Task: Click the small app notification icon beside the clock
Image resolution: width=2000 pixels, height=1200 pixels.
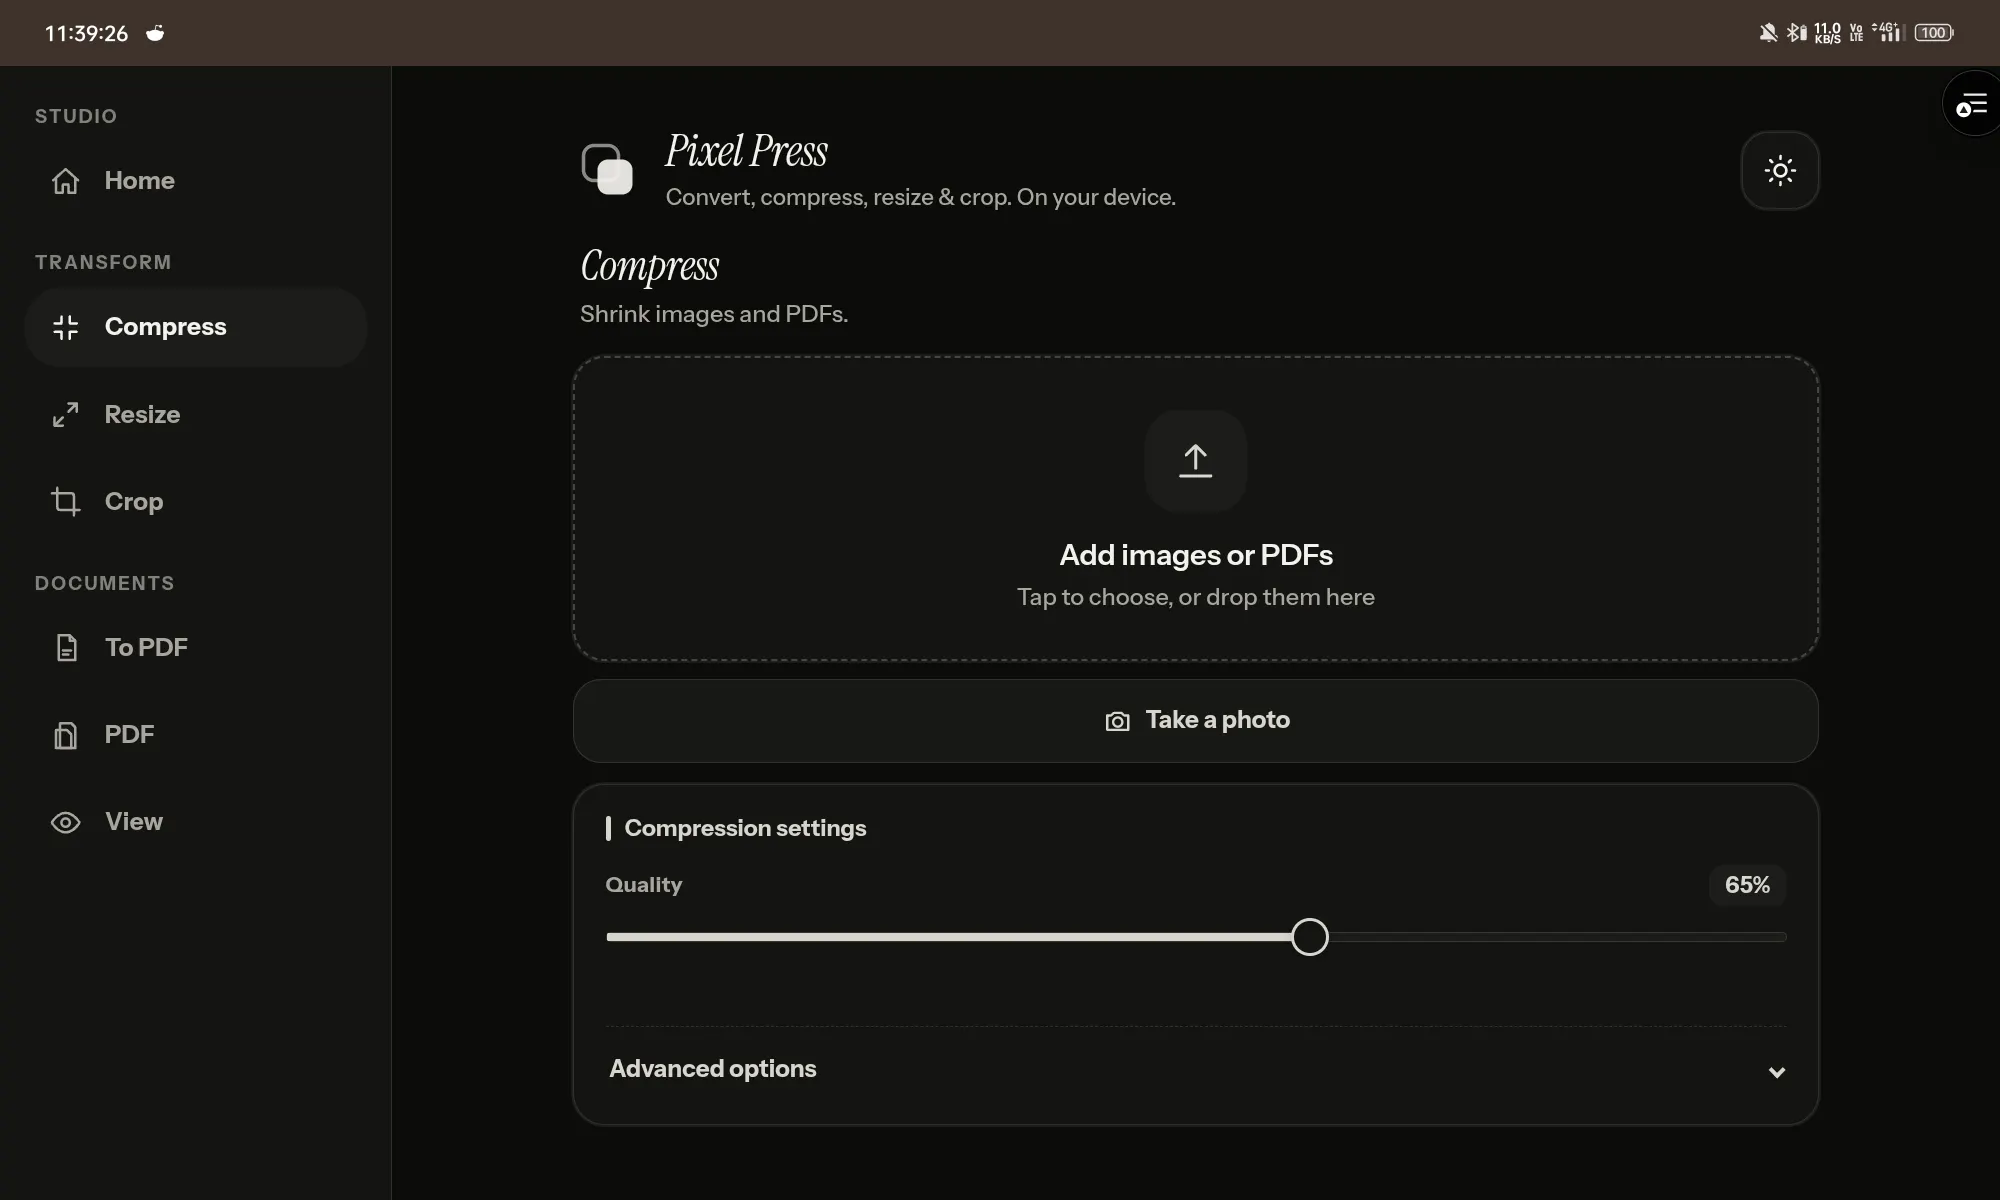Action: tap(155, 33)
